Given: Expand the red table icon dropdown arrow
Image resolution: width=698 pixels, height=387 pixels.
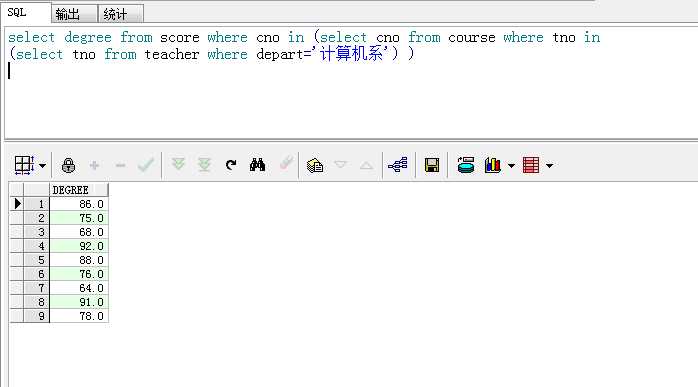Looking at the screenshot, I should (x=550, y=166).
